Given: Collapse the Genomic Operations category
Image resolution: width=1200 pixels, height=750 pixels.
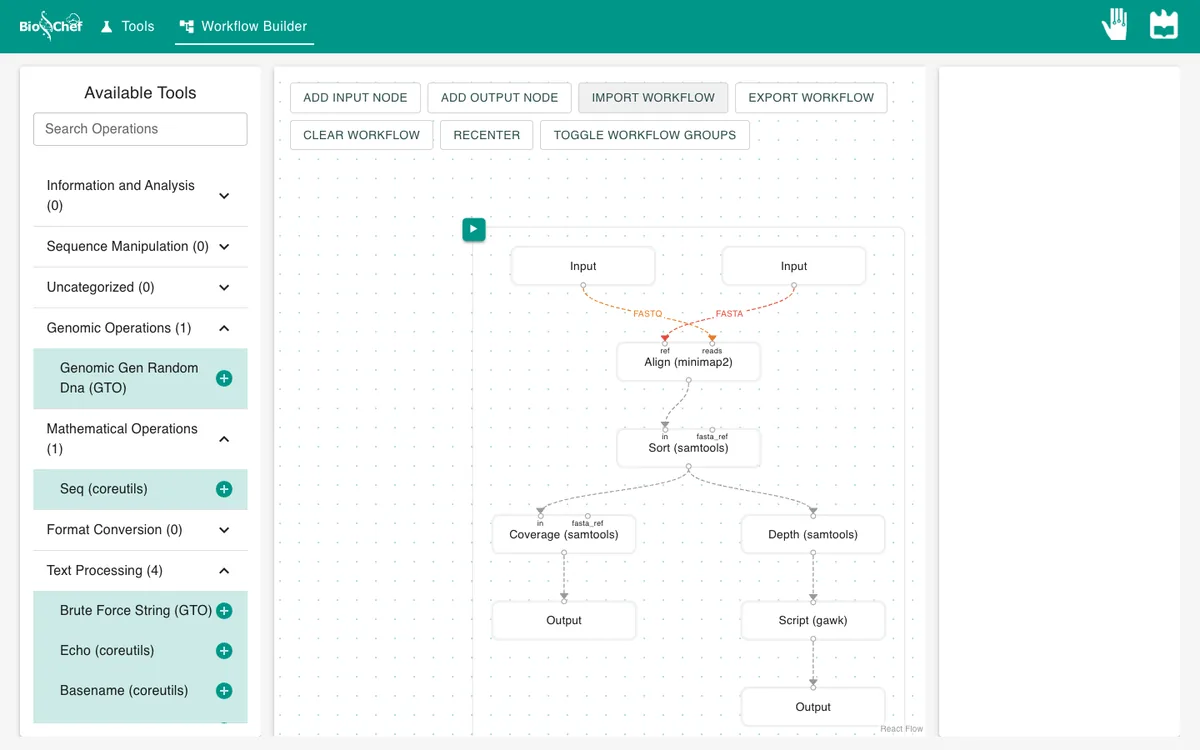Looking at the screenshot, I should pos(140,328).
